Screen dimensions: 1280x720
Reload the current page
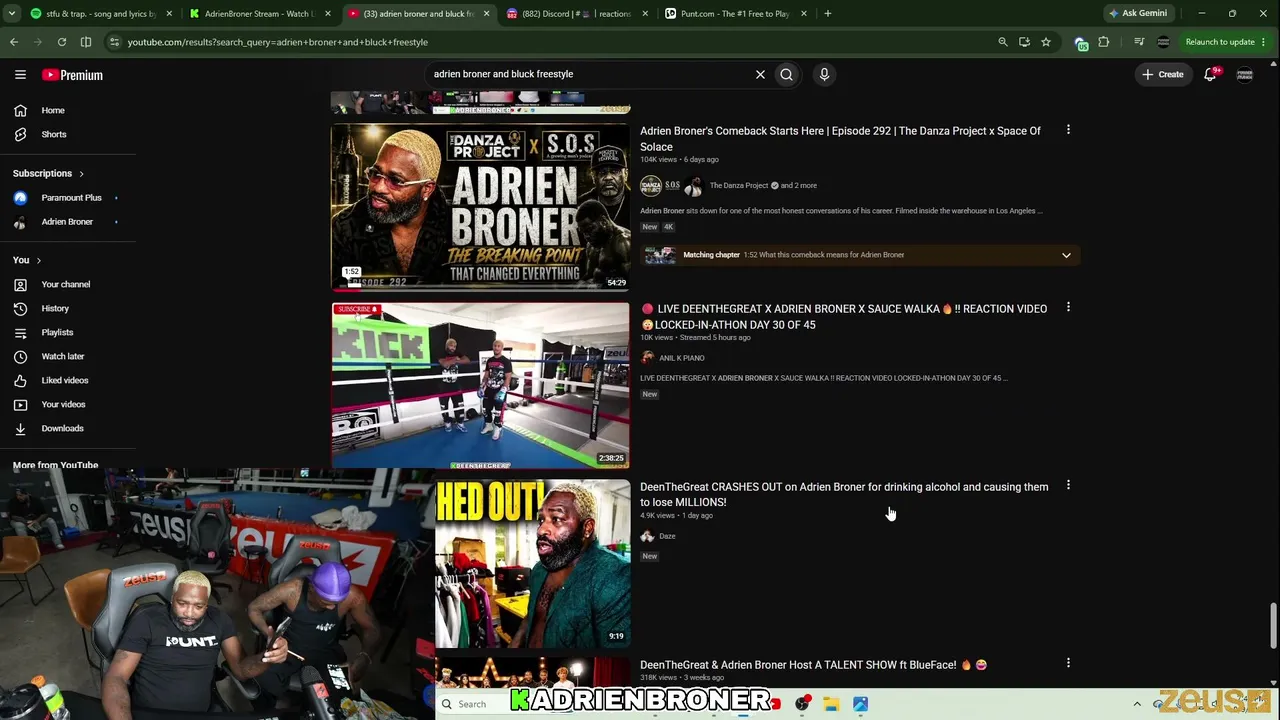pyautogui.click(x=62, y=42)
